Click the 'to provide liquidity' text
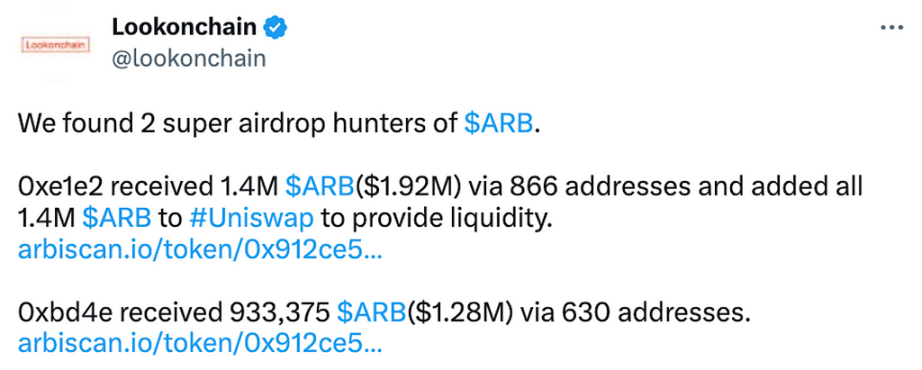922x370 pixels. tap(437, 219)
